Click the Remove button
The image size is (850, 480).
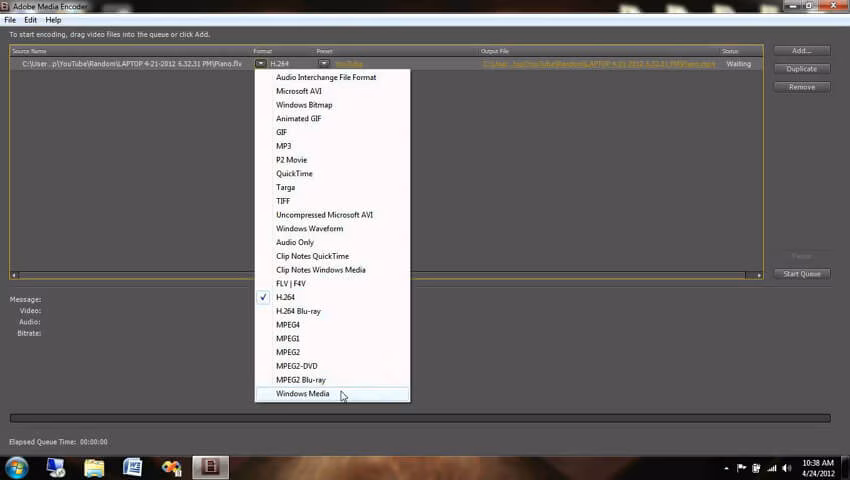coord(802,87)
